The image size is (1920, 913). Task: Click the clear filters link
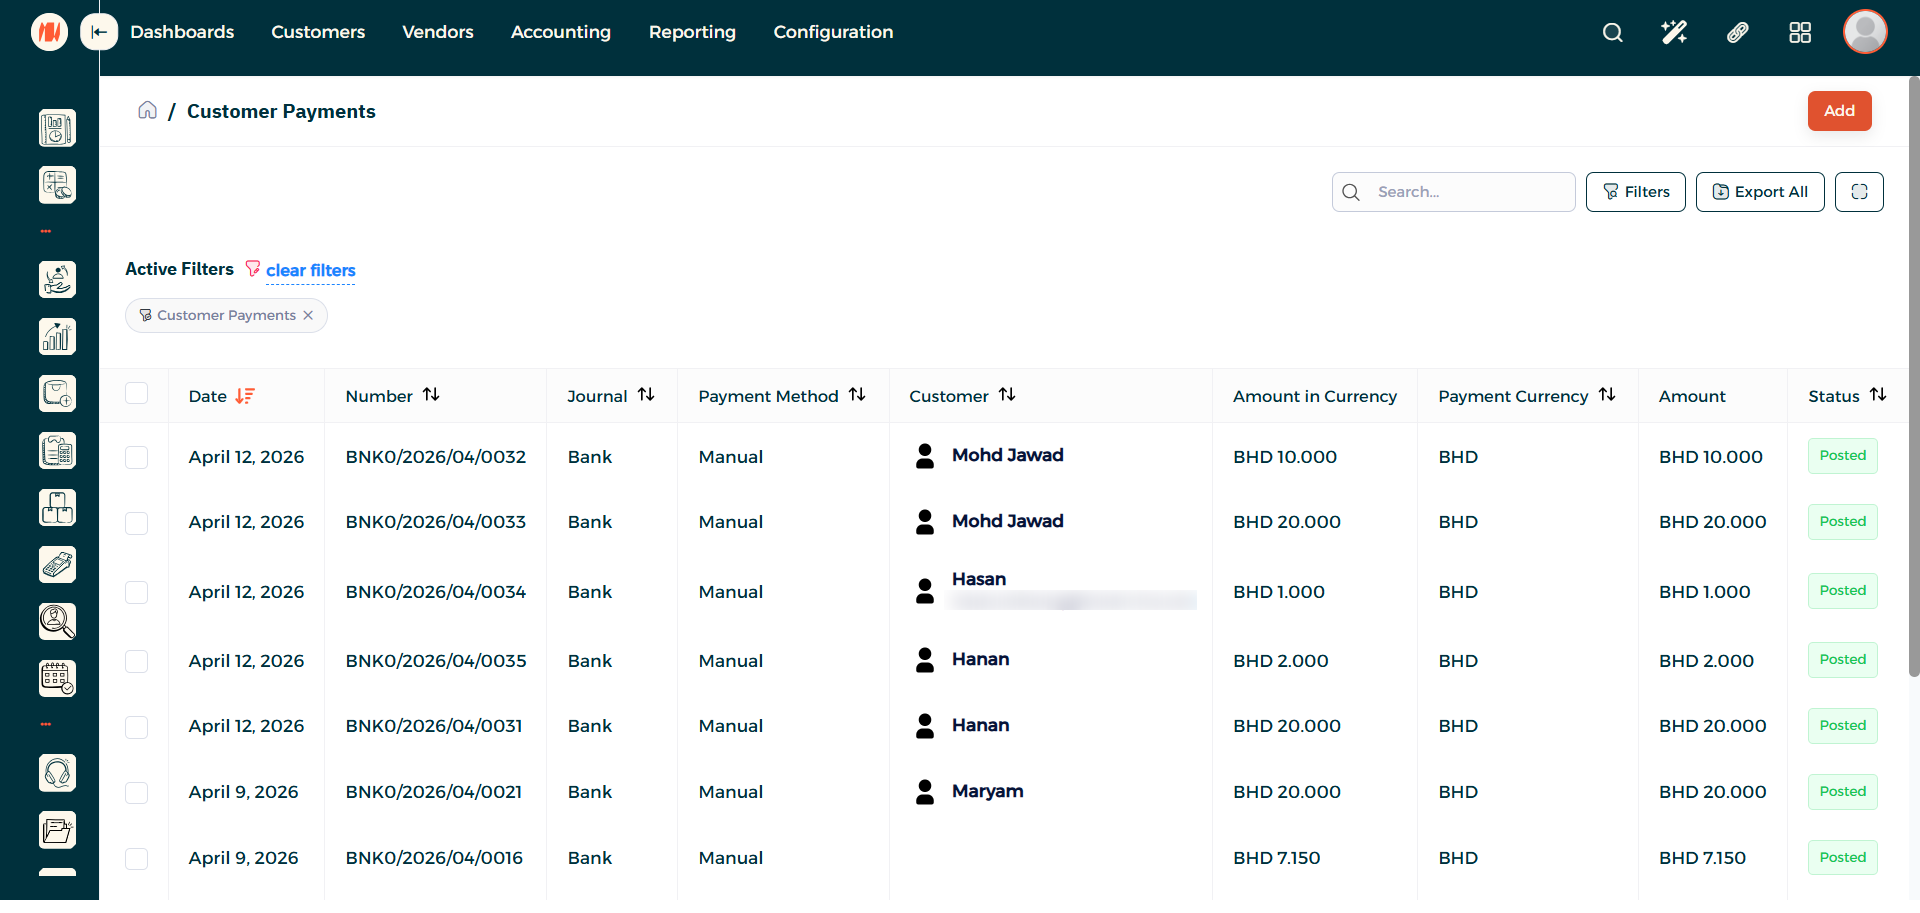(310, 270)
